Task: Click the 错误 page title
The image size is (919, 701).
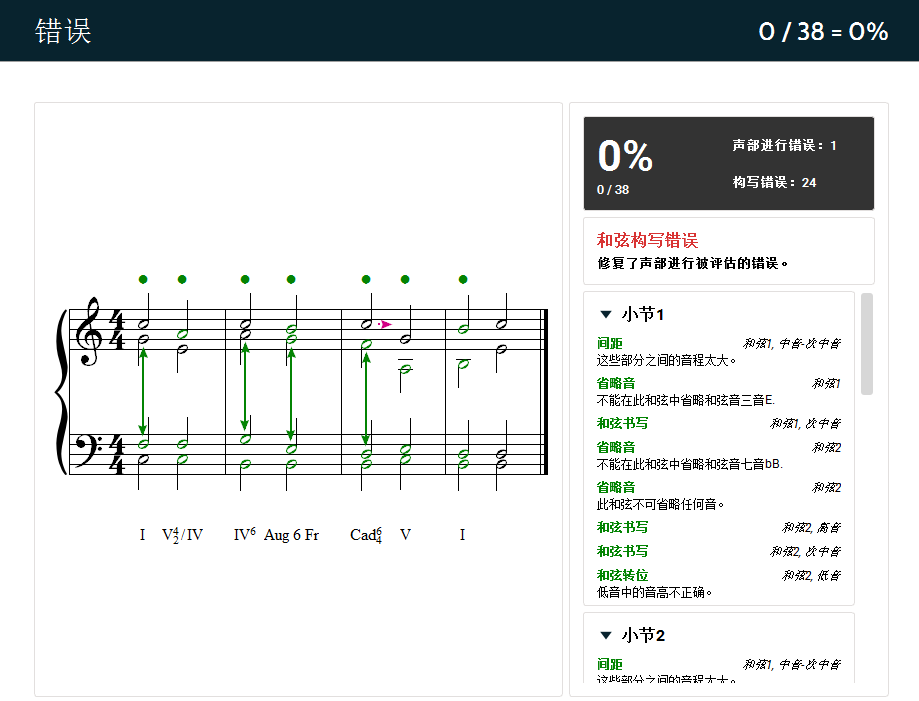Action: [x=63, y=31]
